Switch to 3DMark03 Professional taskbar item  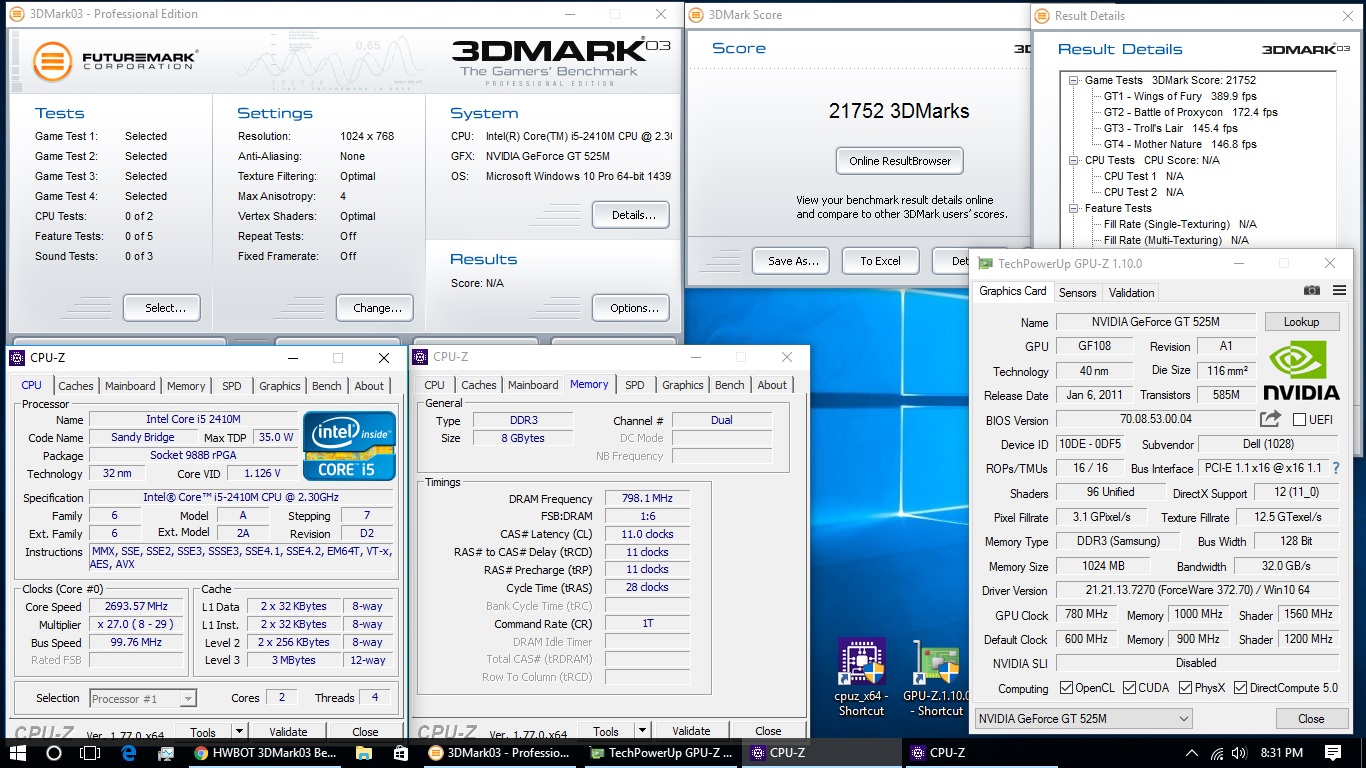[x=499, y=752]
